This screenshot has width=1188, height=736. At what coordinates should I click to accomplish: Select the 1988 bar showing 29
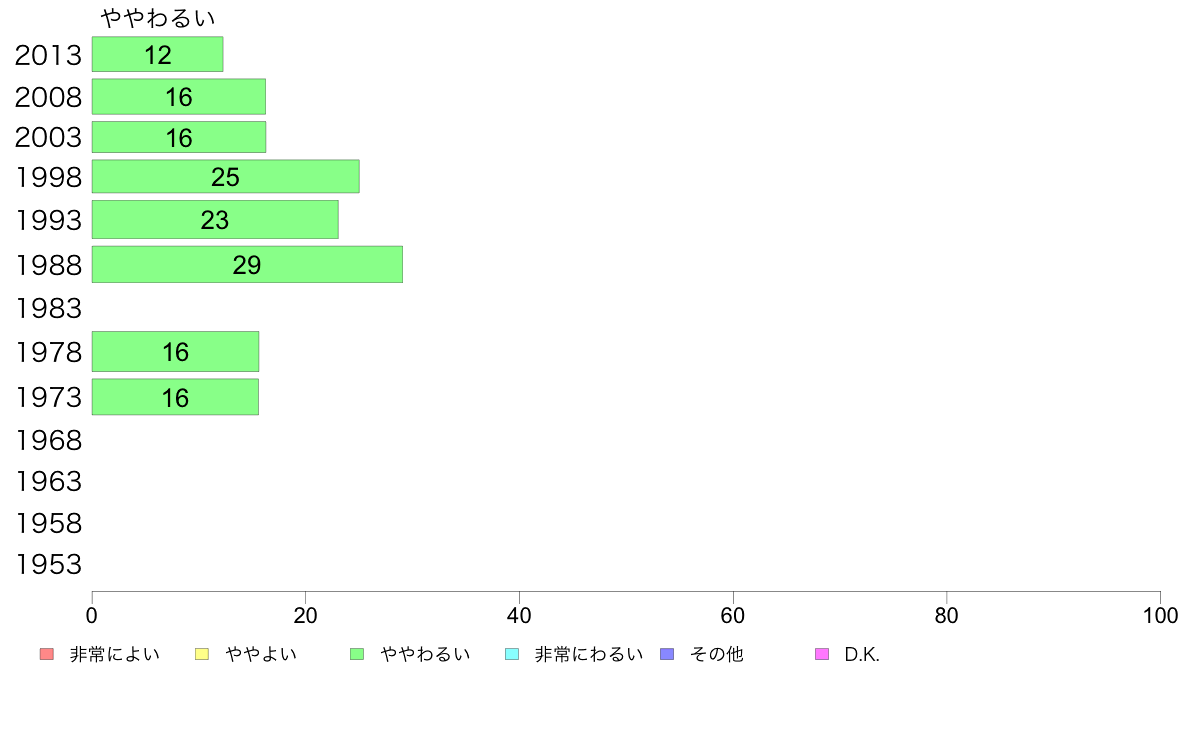coord(247,265)
